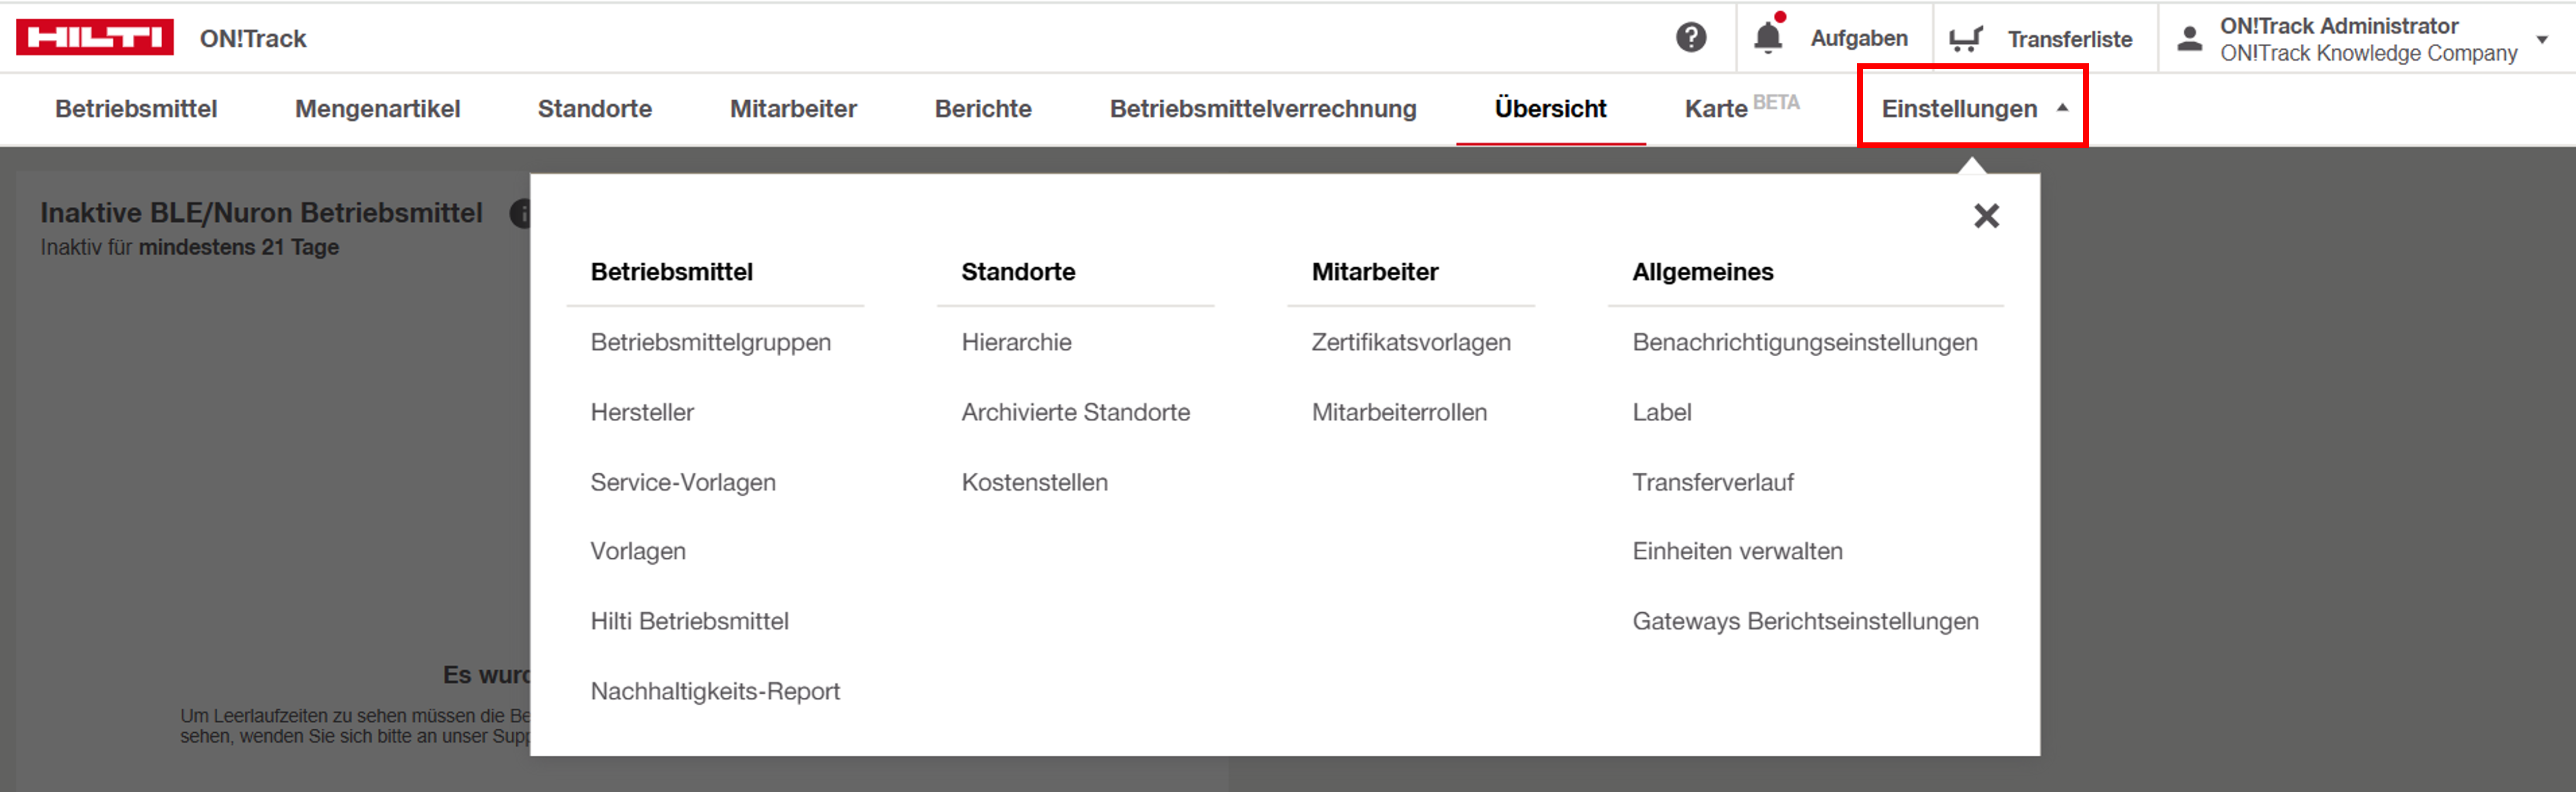Open the help question mark icon
This screenshot has width=2576, height=792.
(1690, 38)
